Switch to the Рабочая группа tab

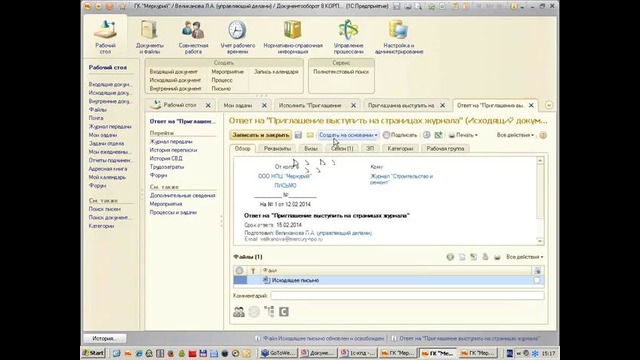(445, 149)
